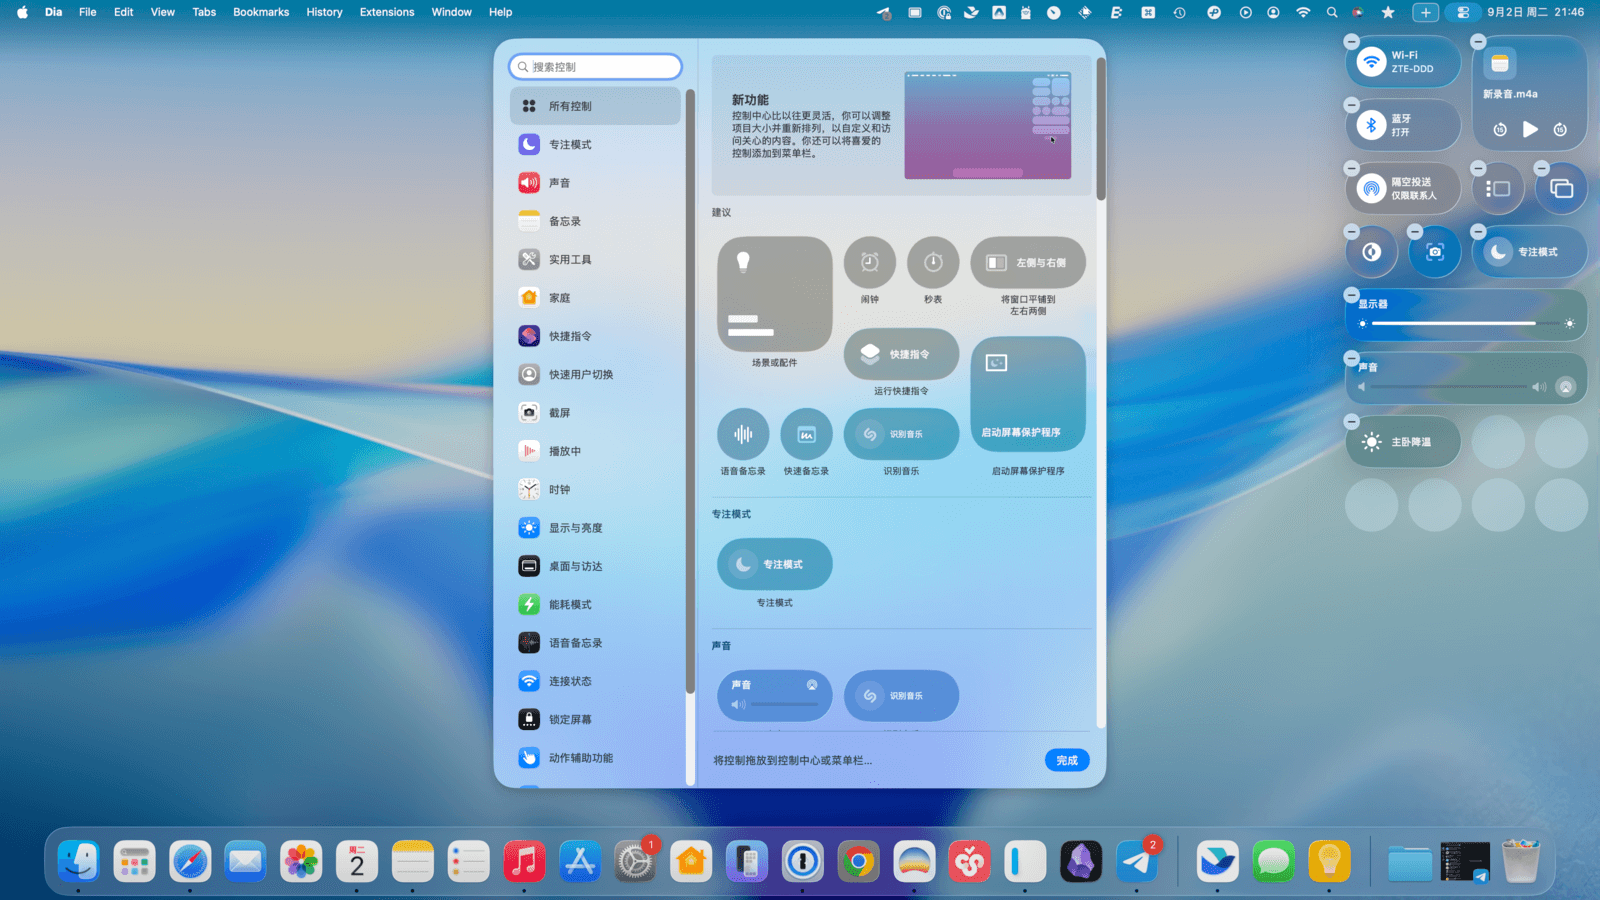The width and height of the screenshot is (1600, 900).
Task: Click the 启动屏幕保护程序 screen saver tile
Action: (1027, 395)
